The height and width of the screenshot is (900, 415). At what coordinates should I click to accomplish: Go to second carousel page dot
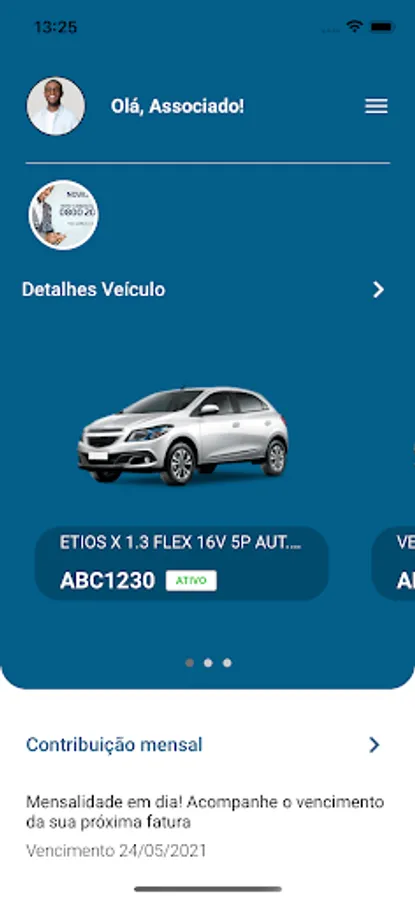click(x=208, y=663)
